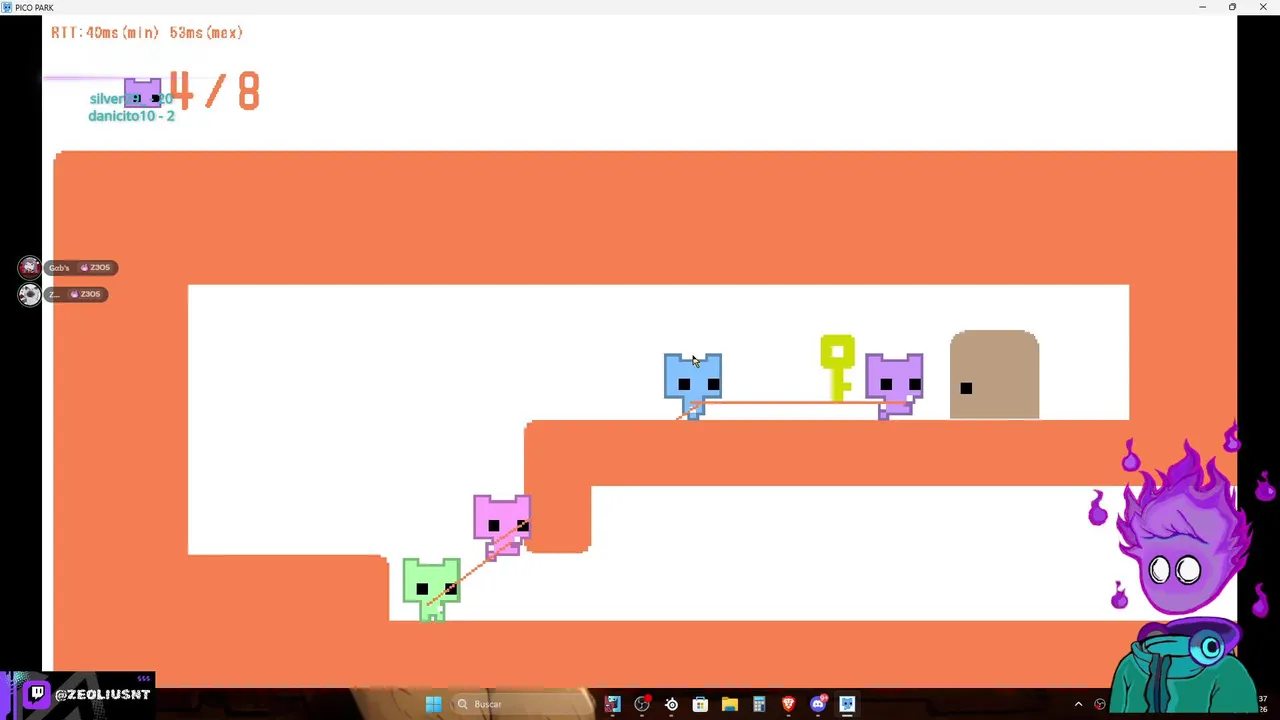Open Steam from the taskbar
This screenshot has height=720, width=1280.
tap(671, 704)
